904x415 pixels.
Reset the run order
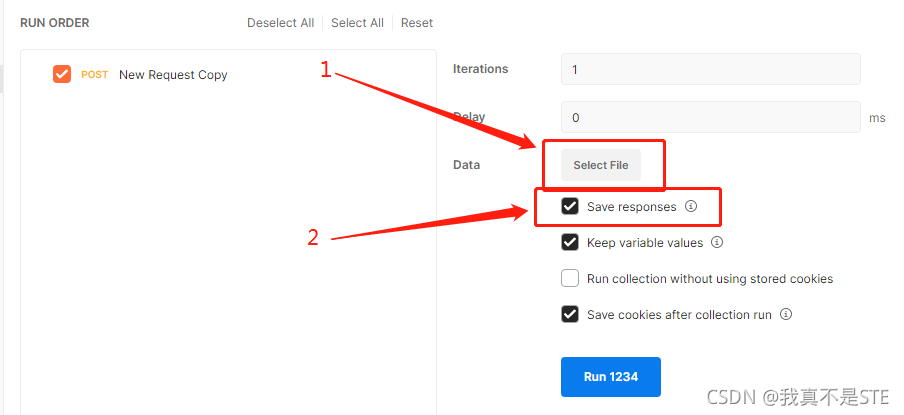coord(417,23)
